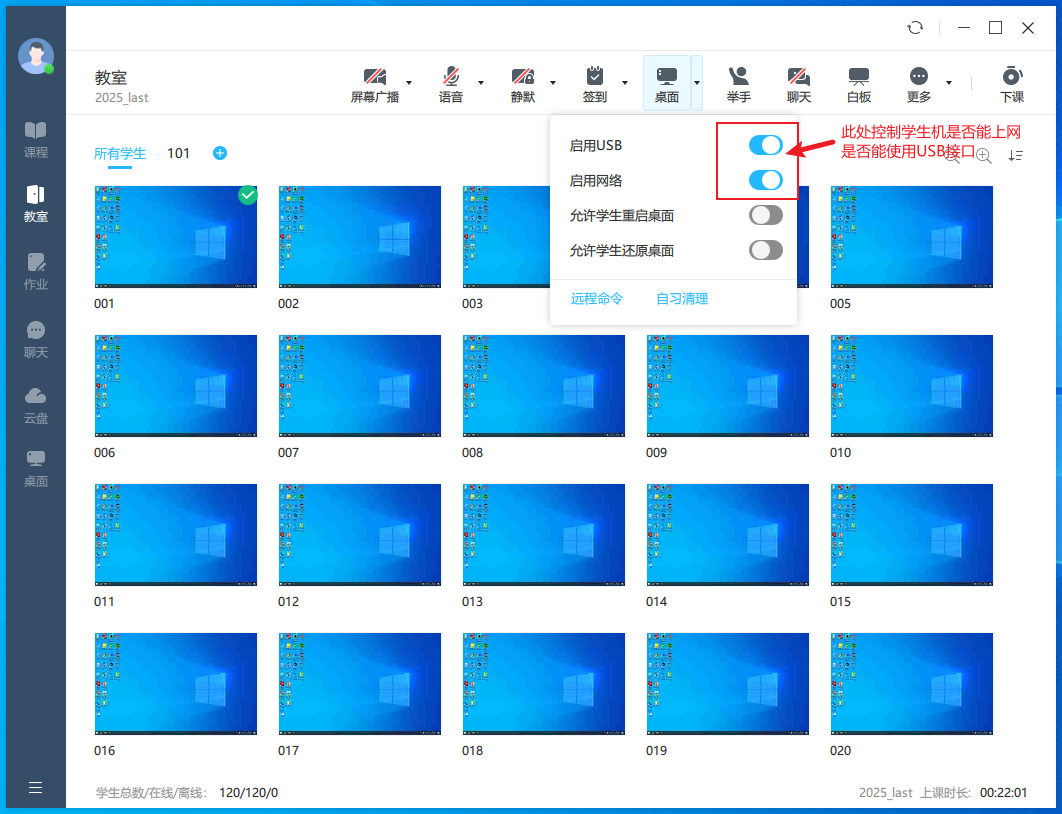1062x814 pixels.
Task: Switch to the 所有学生 tab
Action: (120, 154)
